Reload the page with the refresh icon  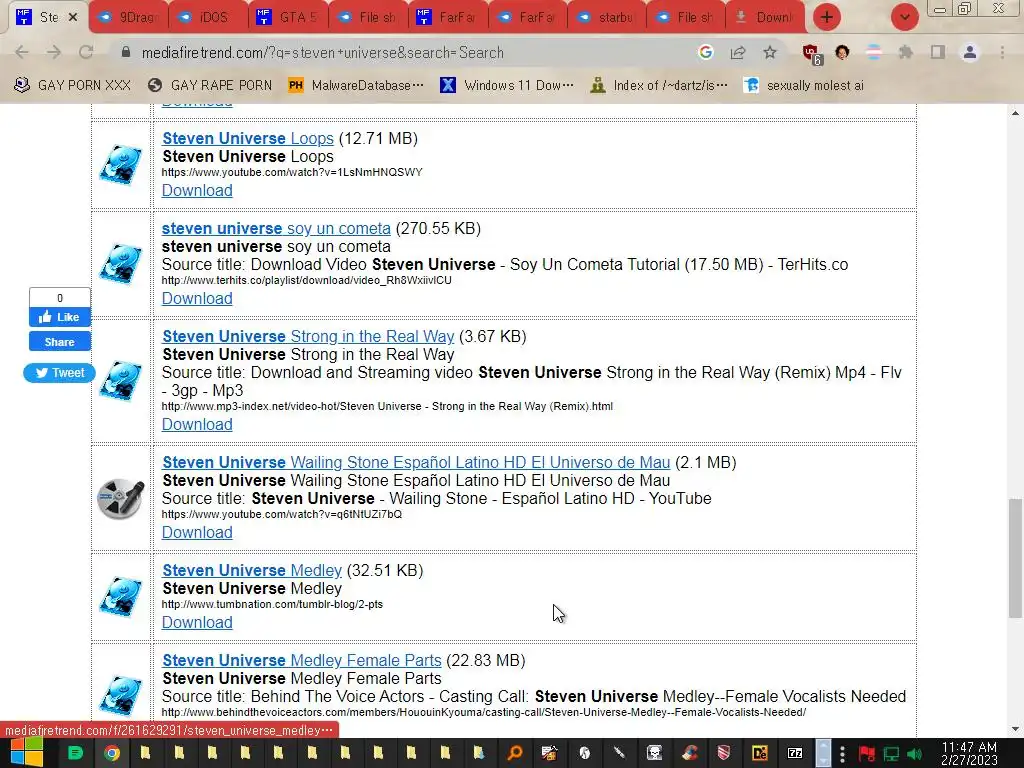point(86,52)
